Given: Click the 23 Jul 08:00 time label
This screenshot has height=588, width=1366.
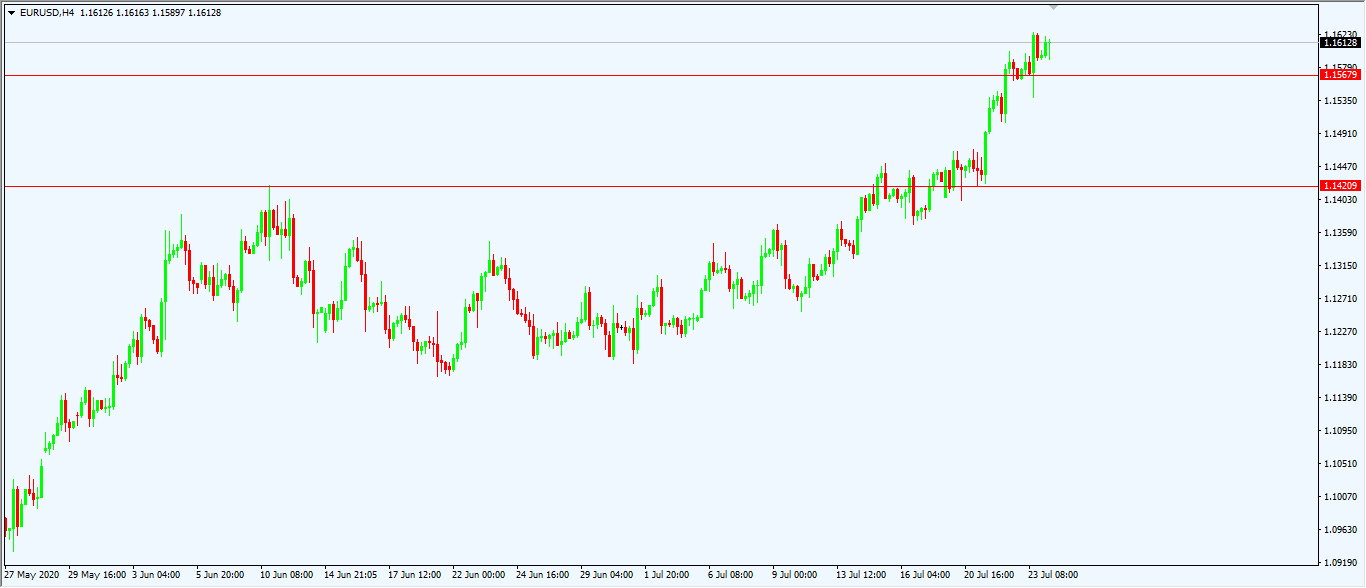Looking at the screenshot, I should pos(1053,575).
